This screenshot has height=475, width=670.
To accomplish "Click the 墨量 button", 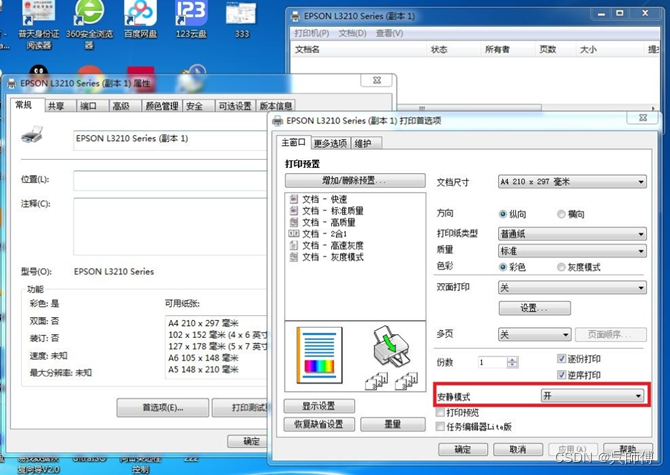I will click(x=393, y=424).
